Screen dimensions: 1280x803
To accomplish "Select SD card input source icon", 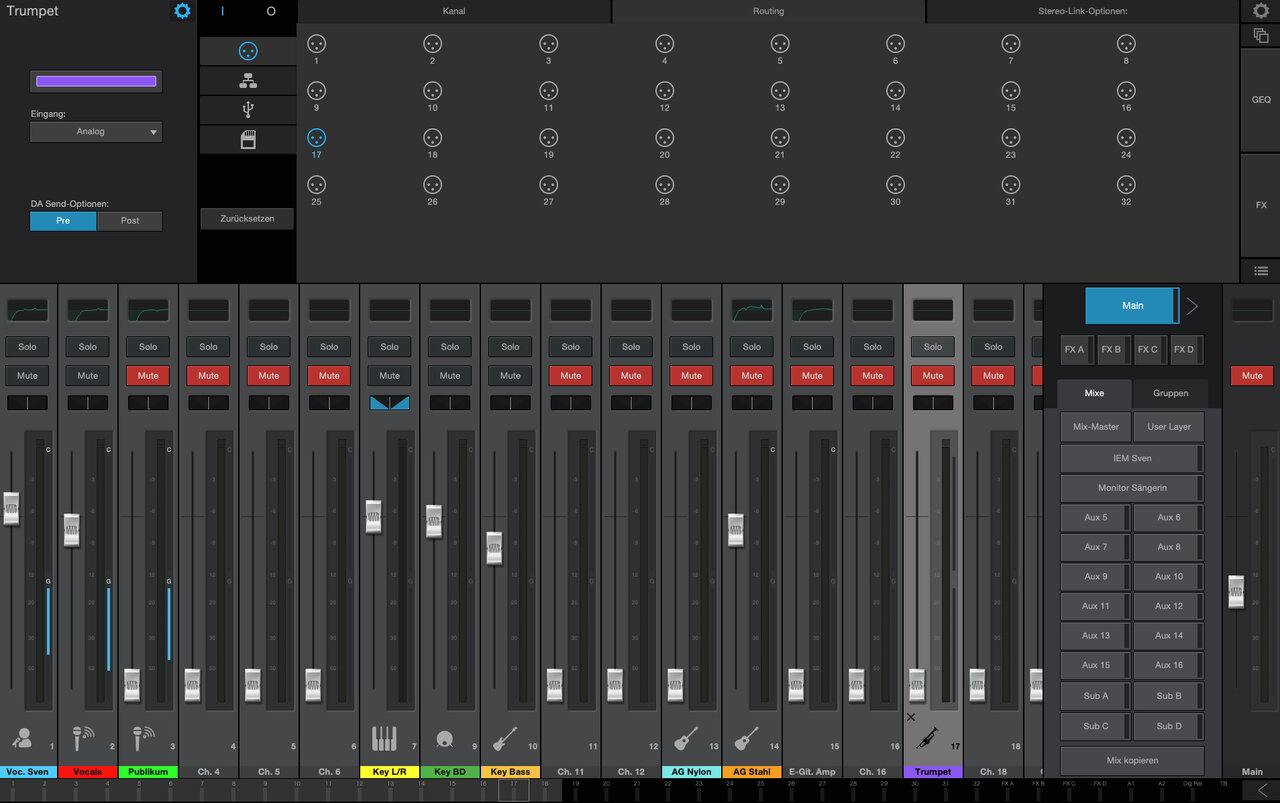I will pos(248,139).
